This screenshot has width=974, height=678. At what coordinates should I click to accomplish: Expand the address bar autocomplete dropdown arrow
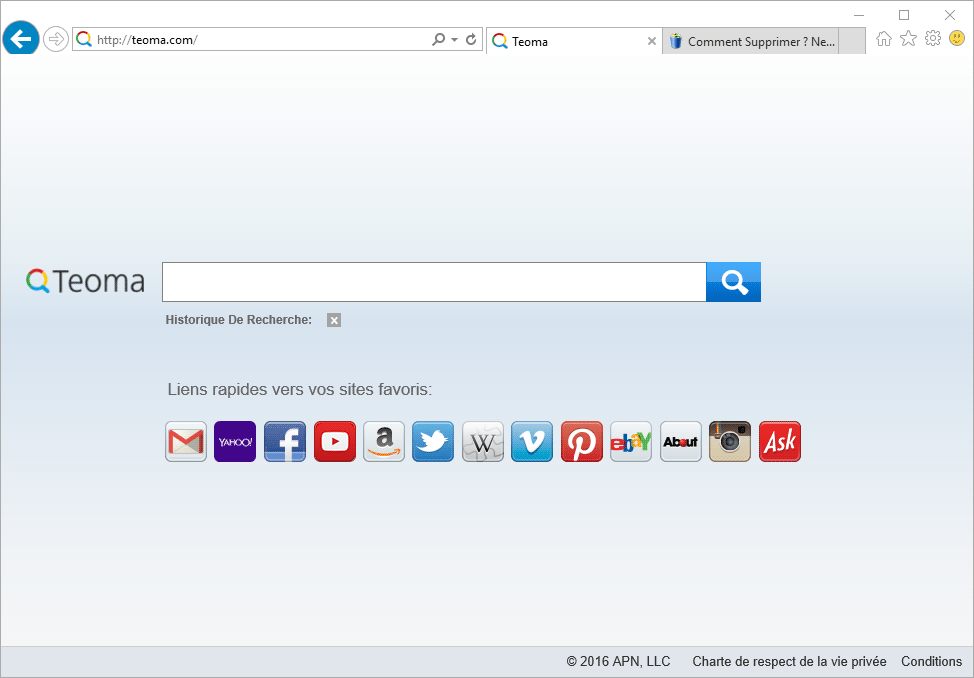455,40
